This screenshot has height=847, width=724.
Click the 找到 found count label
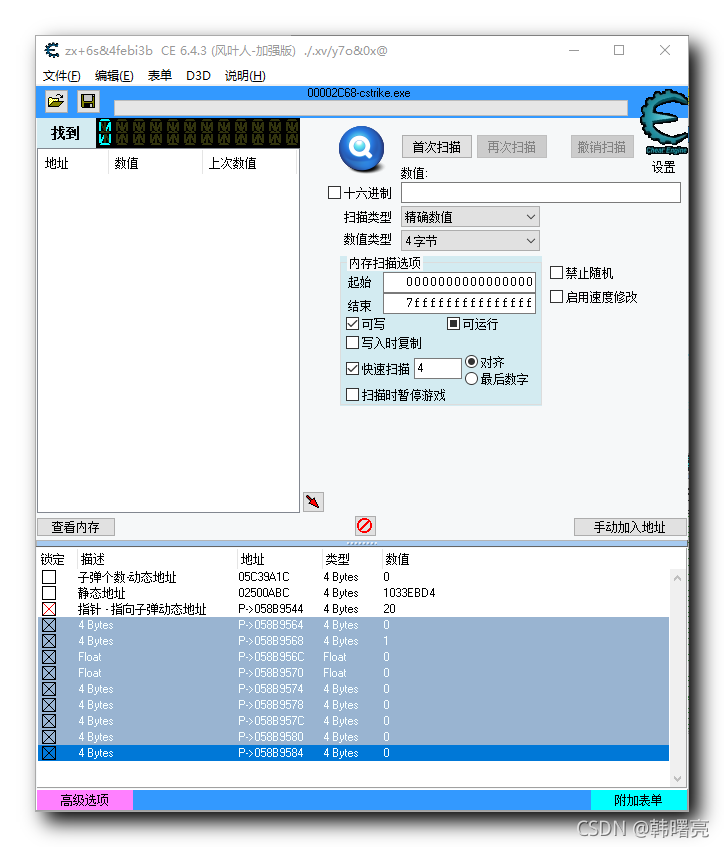pyautogui.click(x=65, y=133)
